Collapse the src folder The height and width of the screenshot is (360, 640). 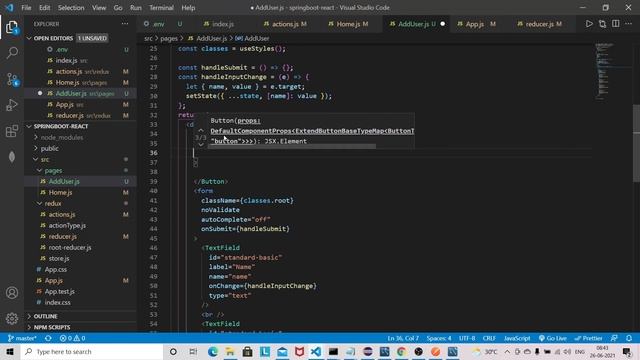coord(45,160)
